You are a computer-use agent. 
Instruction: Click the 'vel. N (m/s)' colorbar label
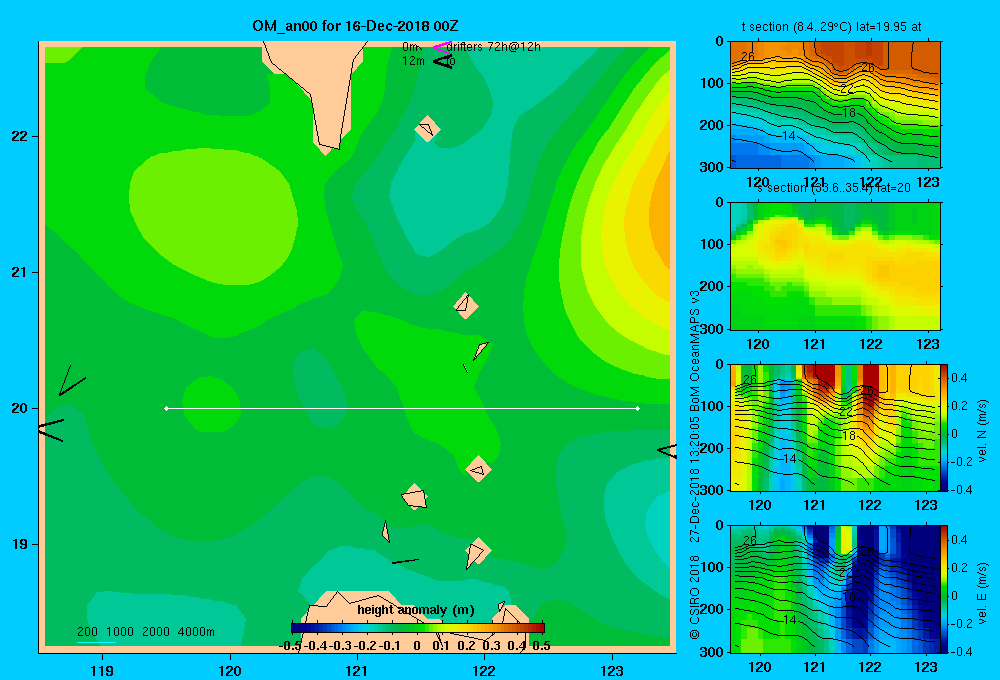(x=982, y=431)
